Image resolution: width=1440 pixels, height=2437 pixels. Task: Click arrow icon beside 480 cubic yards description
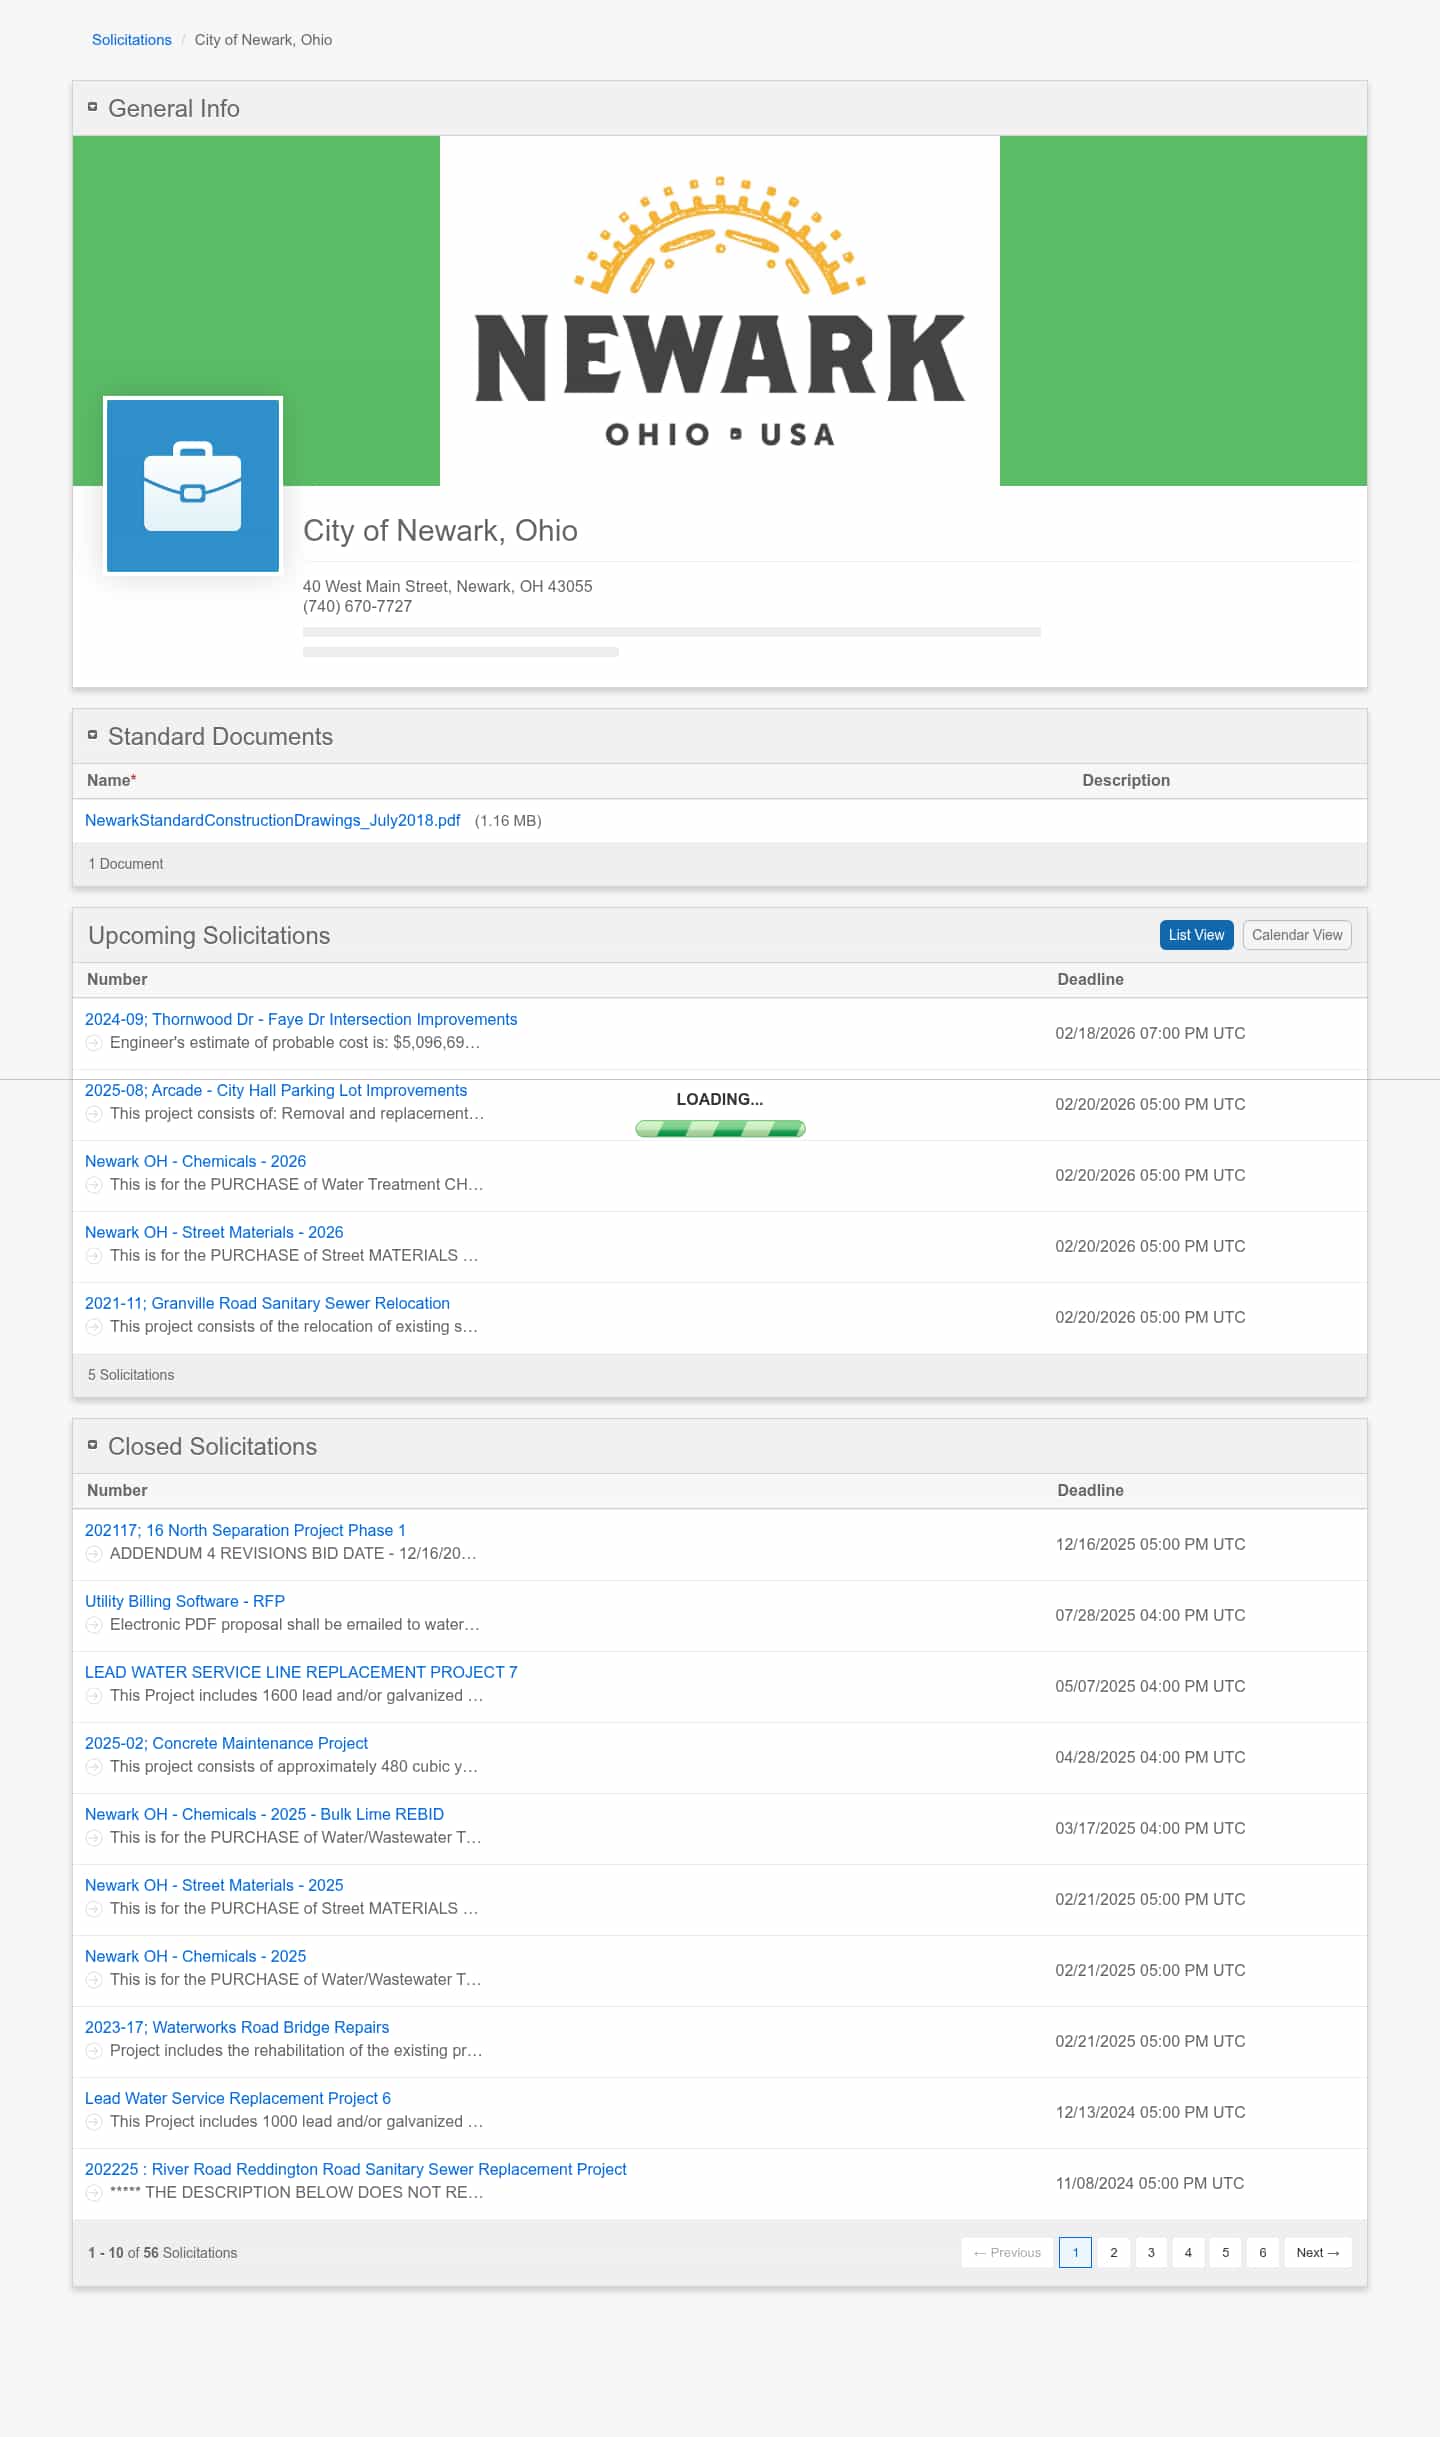click(94, 1767)
